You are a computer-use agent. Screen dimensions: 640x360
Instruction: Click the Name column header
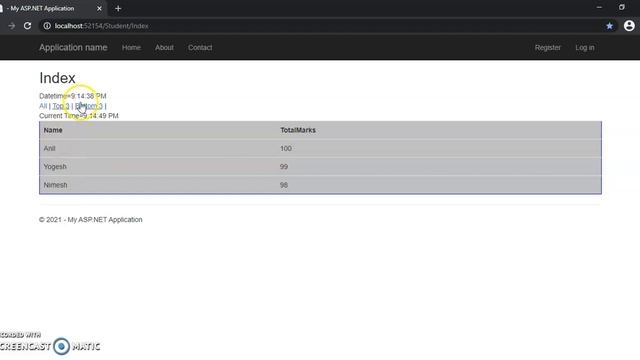[x=53, y=130]
